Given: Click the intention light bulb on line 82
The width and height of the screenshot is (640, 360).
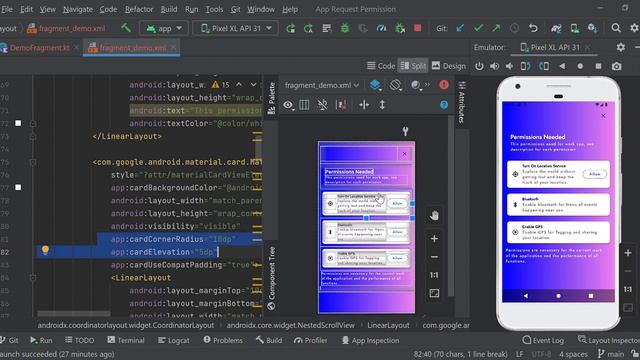Looking at the screenshot, I should point(45,250).
